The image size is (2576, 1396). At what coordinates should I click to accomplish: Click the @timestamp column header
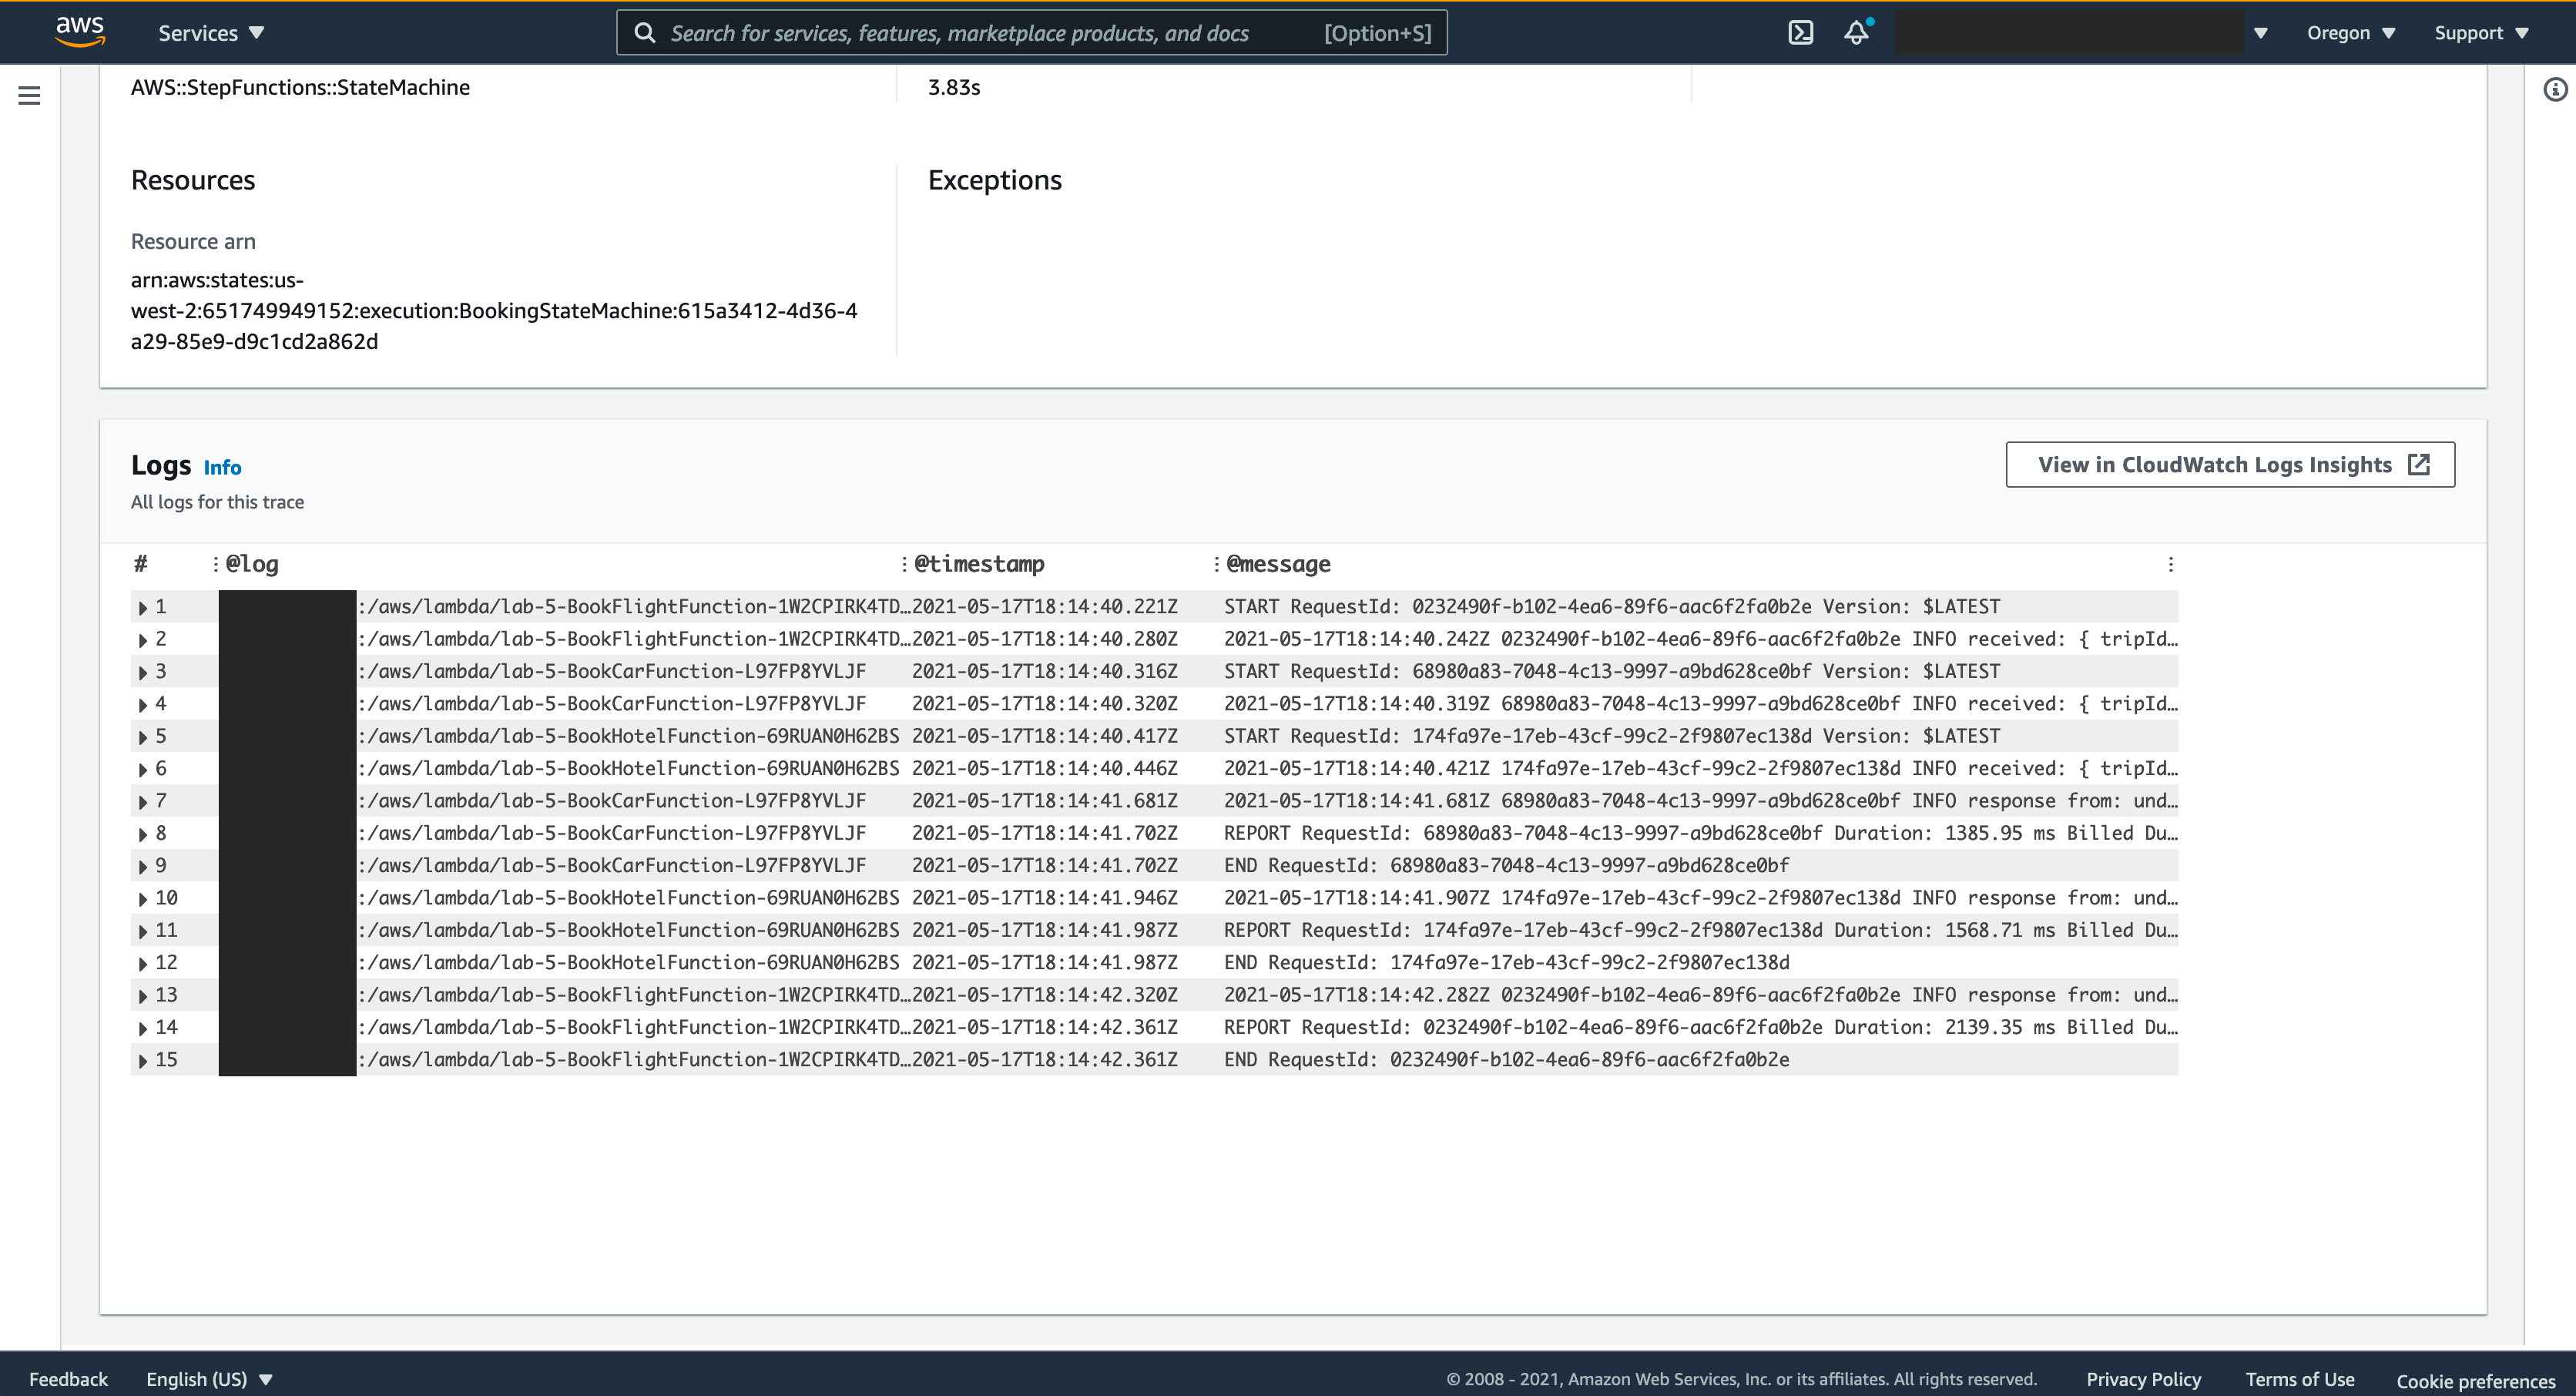(979, 564)
